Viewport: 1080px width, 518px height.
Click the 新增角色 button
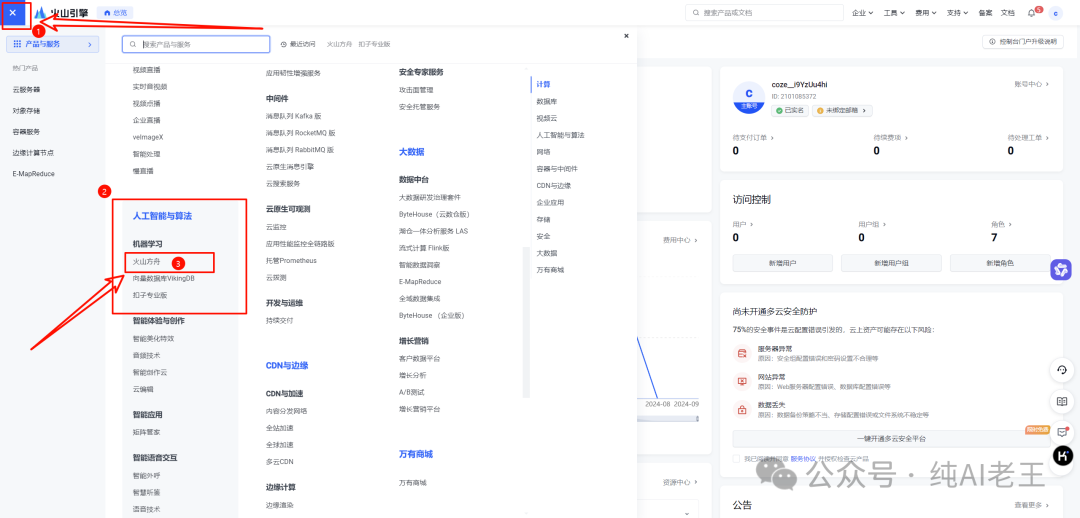pyautogui.click(x=999, y=263)
